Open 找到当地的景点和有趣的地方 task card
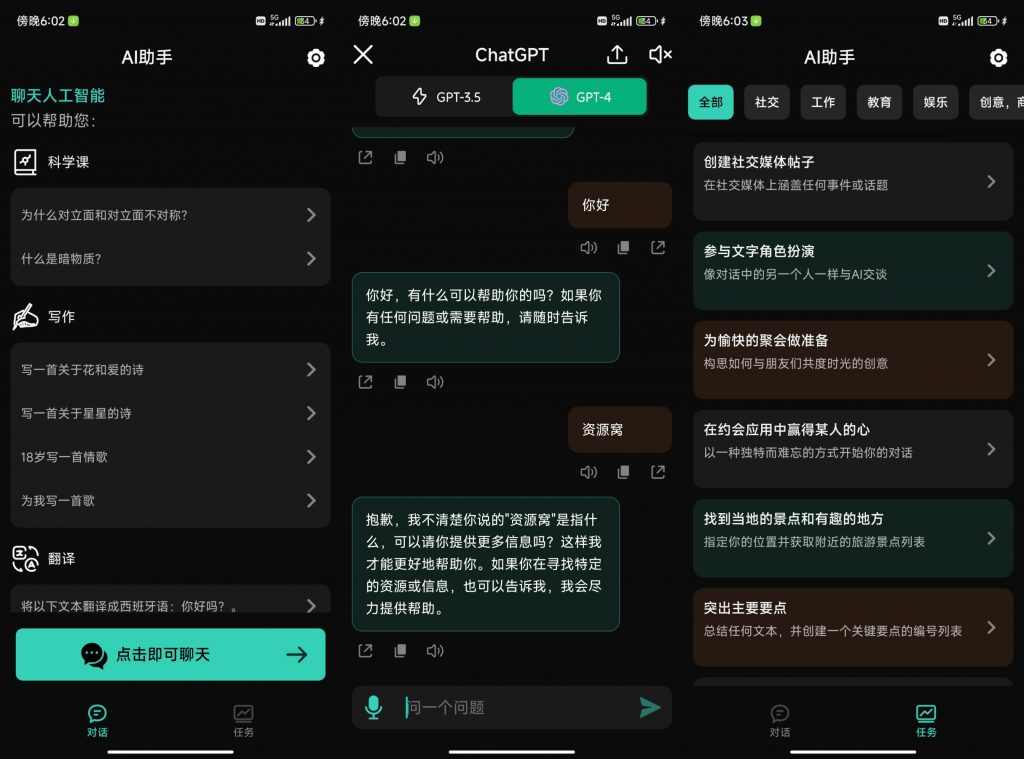The height and width of the screenshot is (759, 1024). [853, 538]
